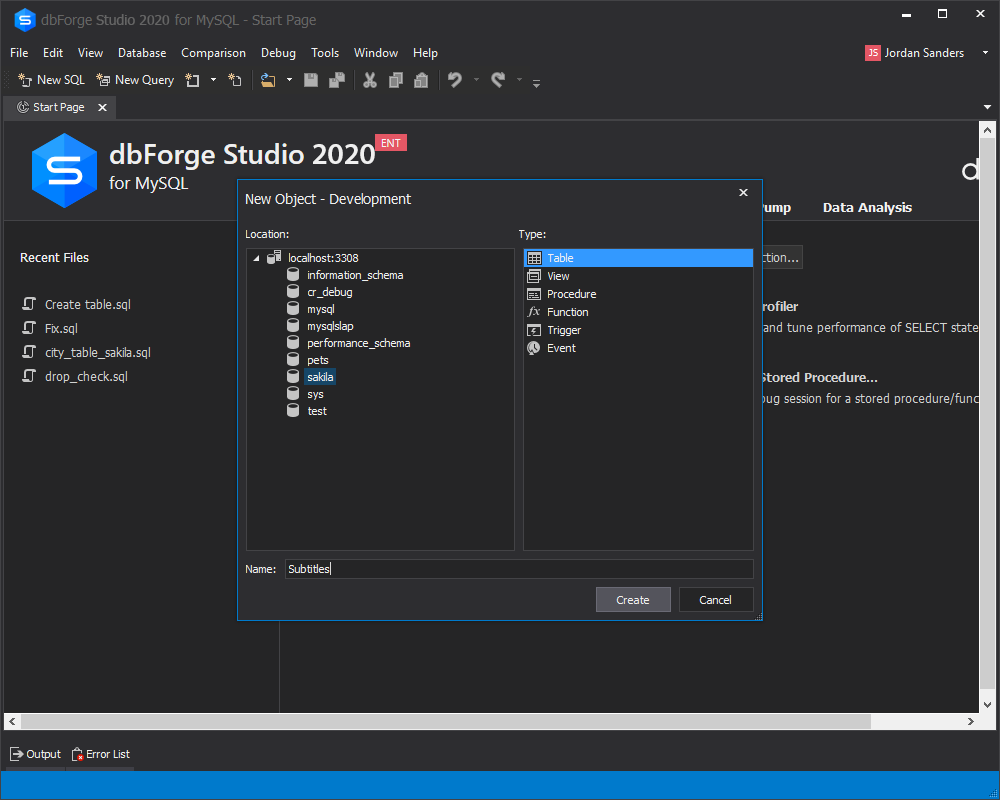Open the Comparison menu

214,53
